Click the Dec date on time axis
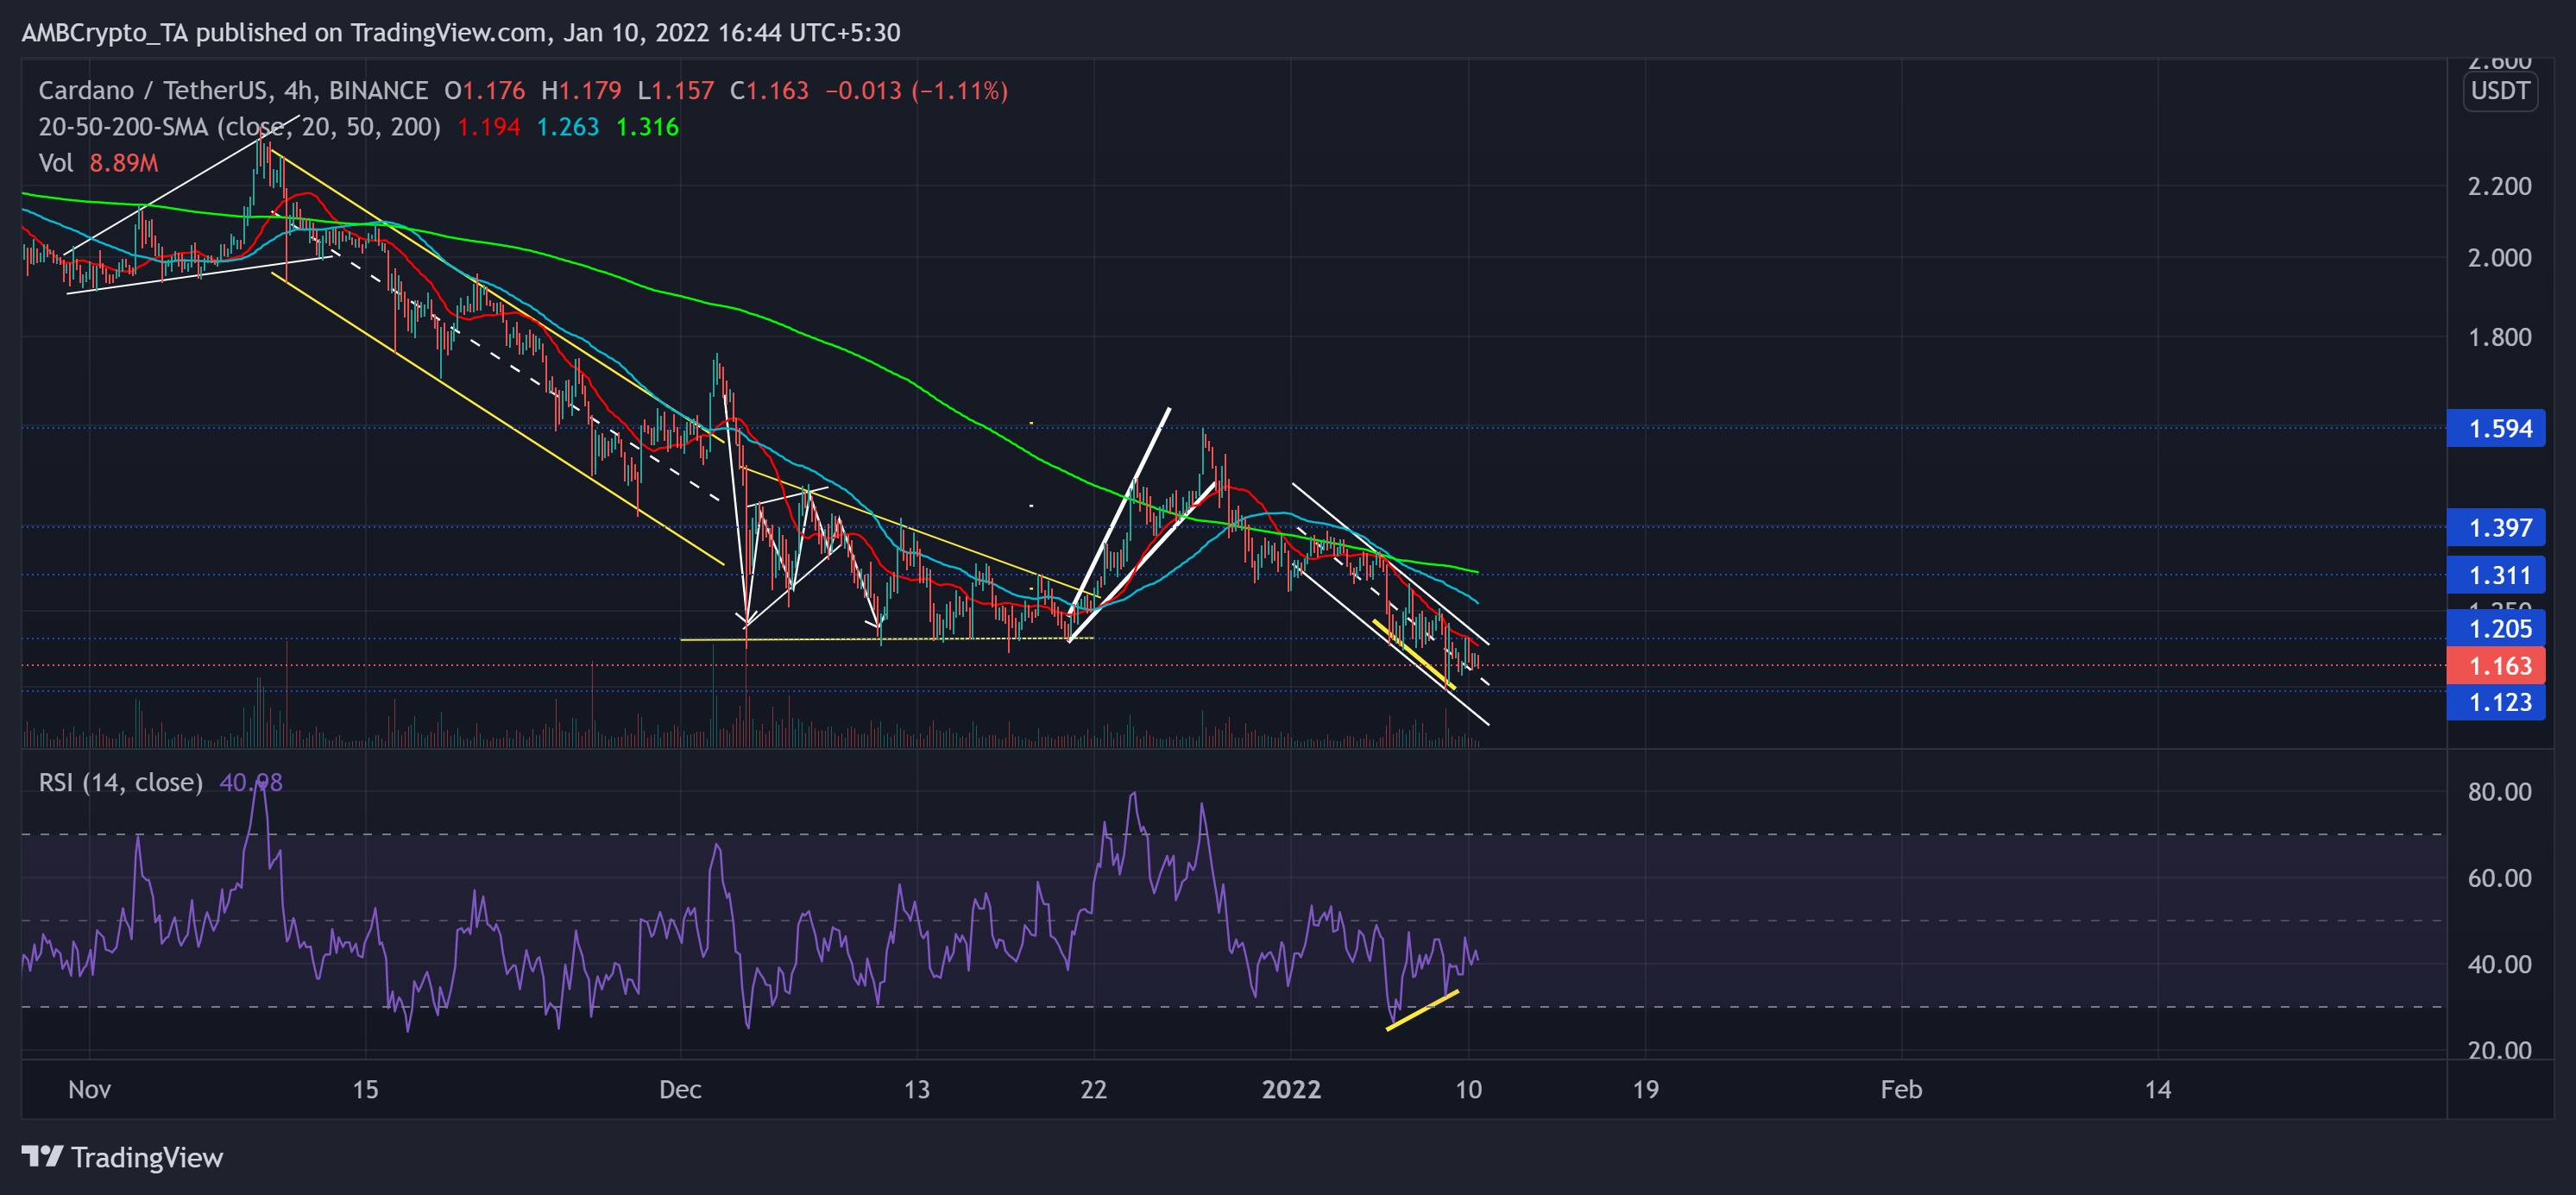The height and width of the screenshot is (1195, 2576). [x=680, y=1089]
